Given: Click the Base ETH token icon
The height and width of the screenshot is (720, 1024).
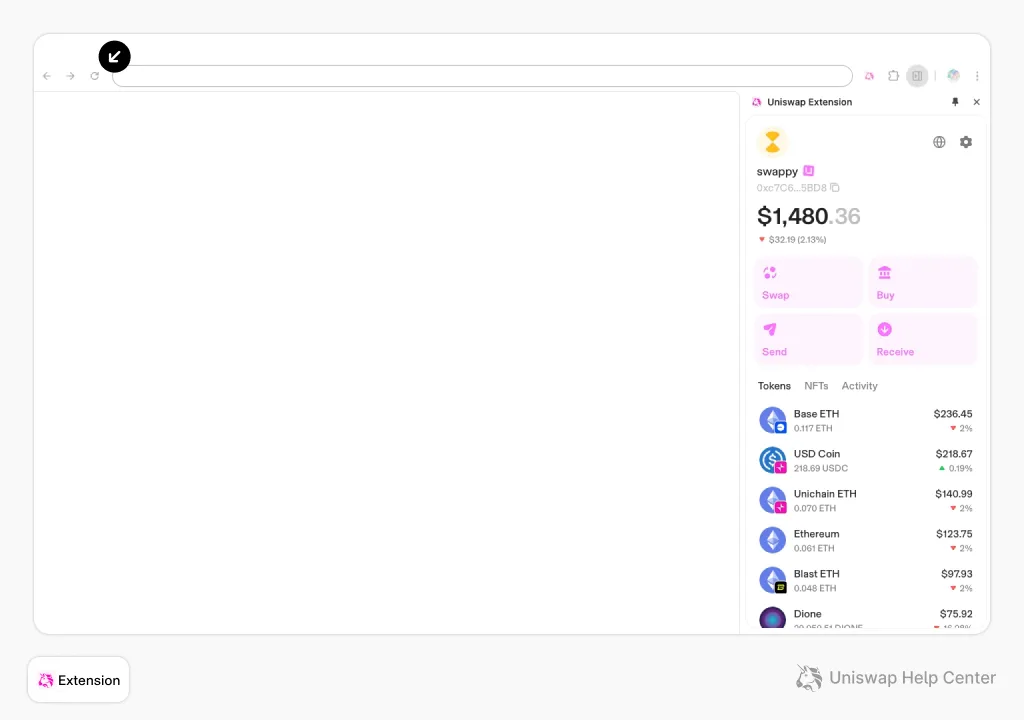Looking at the screenshot, I should [773, 420].
